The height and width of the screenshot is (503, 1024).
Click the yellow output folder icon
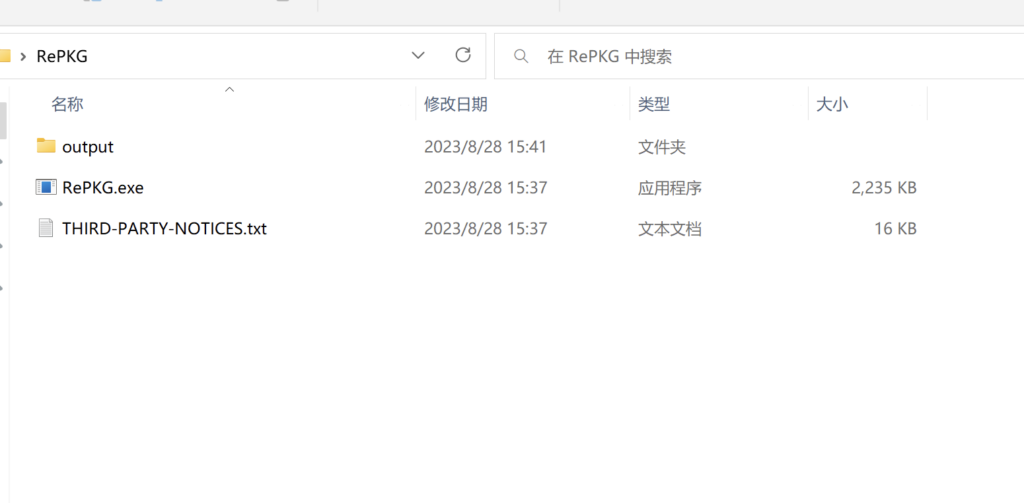46,146
